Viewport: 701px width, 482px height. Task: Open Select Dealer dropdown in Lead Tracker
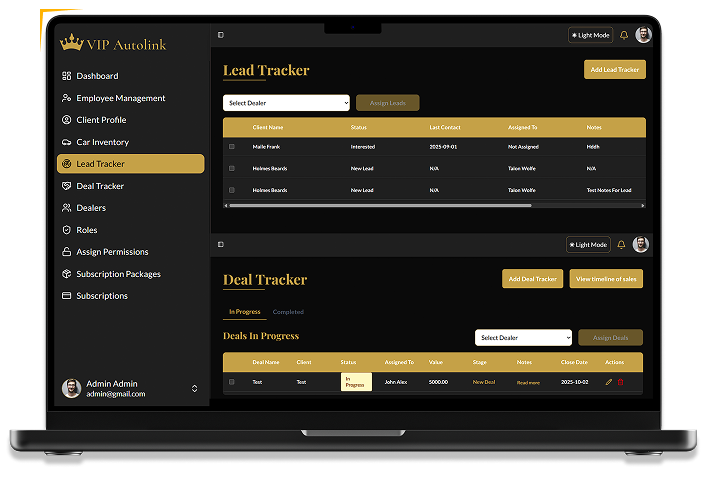tap(286, 103)
